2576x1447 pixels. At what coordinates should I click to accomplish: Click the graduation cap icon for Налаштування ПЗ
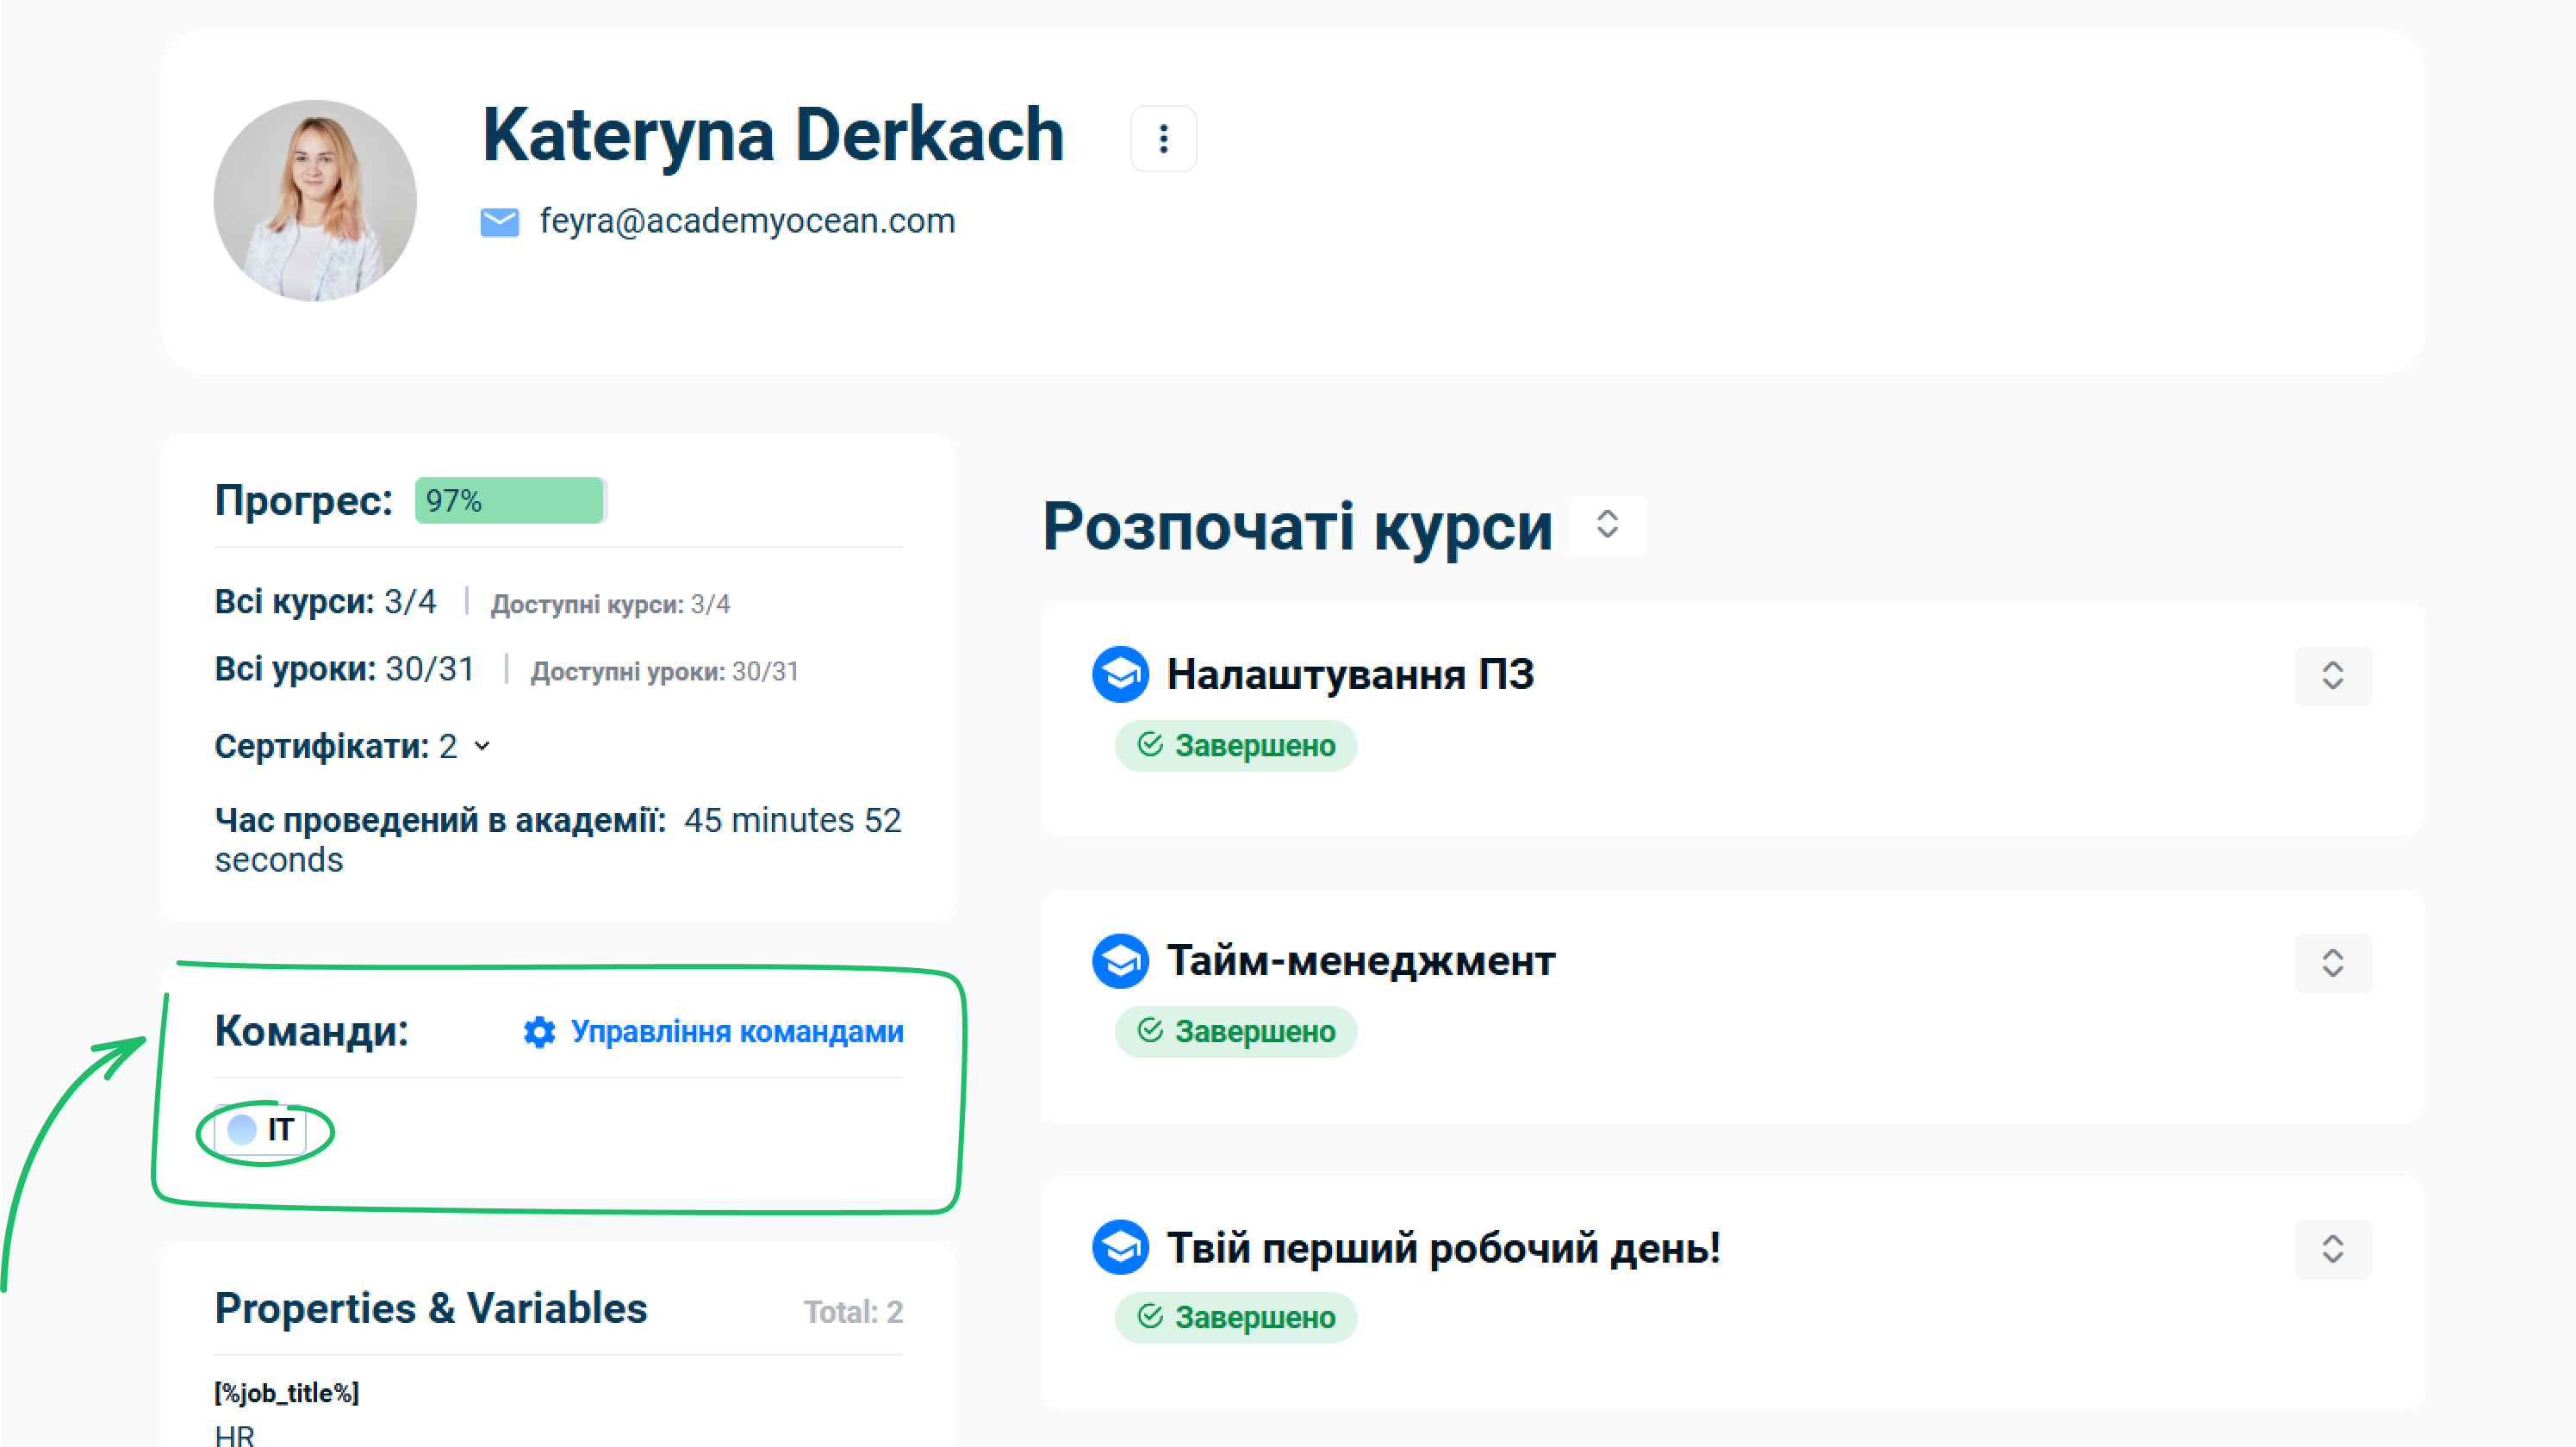pos(1120,675)
